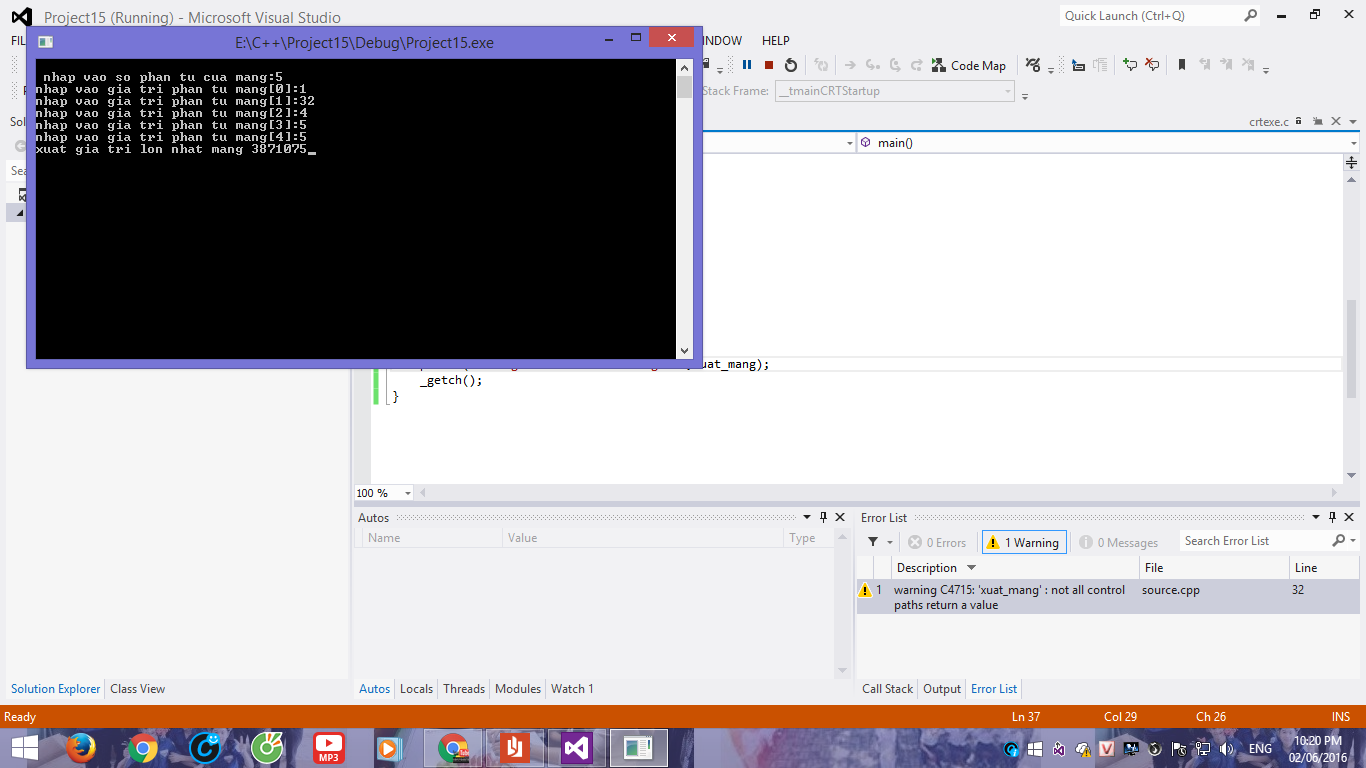
Task: Expand the editor zoom 100 % dropdown
Action: coord(408,493)
